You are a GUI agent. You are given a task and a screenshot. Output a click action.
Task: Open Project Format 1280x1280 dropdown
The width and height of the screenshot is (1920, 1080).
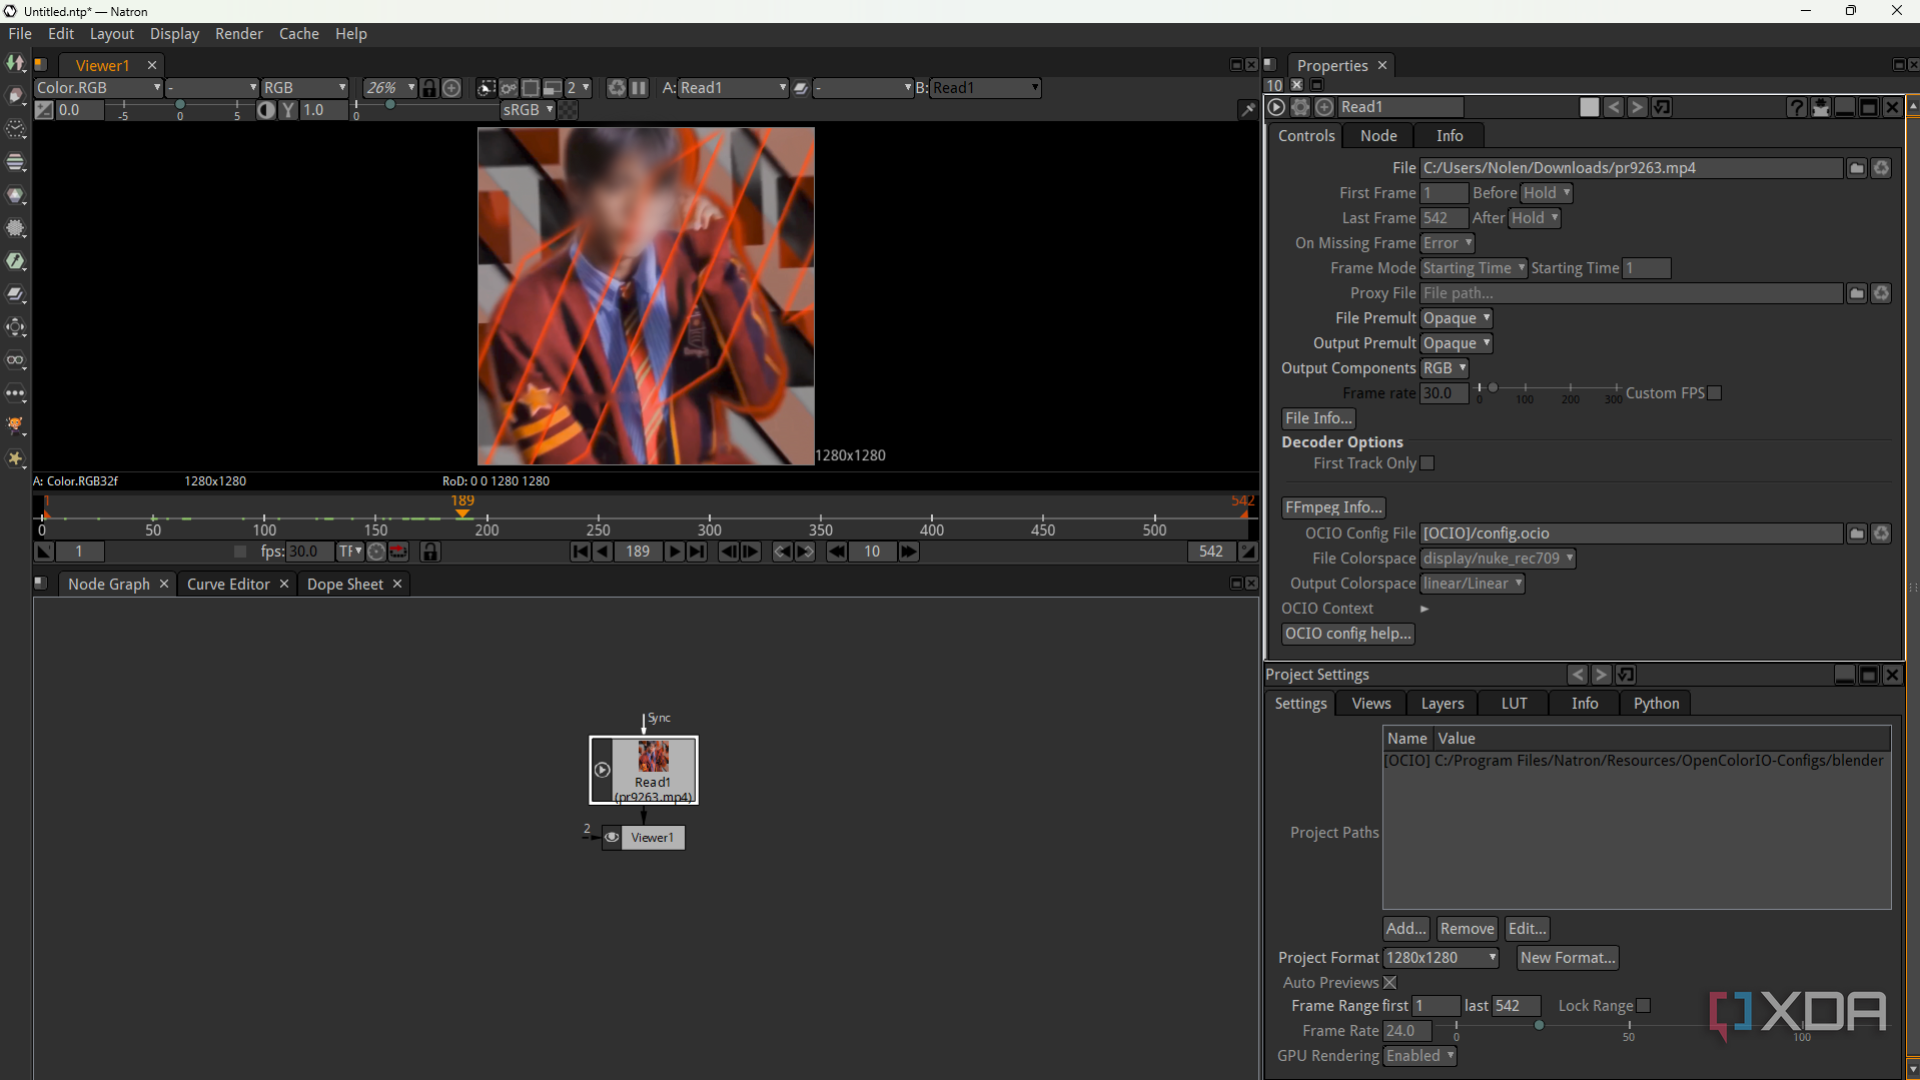(1441, 958)
